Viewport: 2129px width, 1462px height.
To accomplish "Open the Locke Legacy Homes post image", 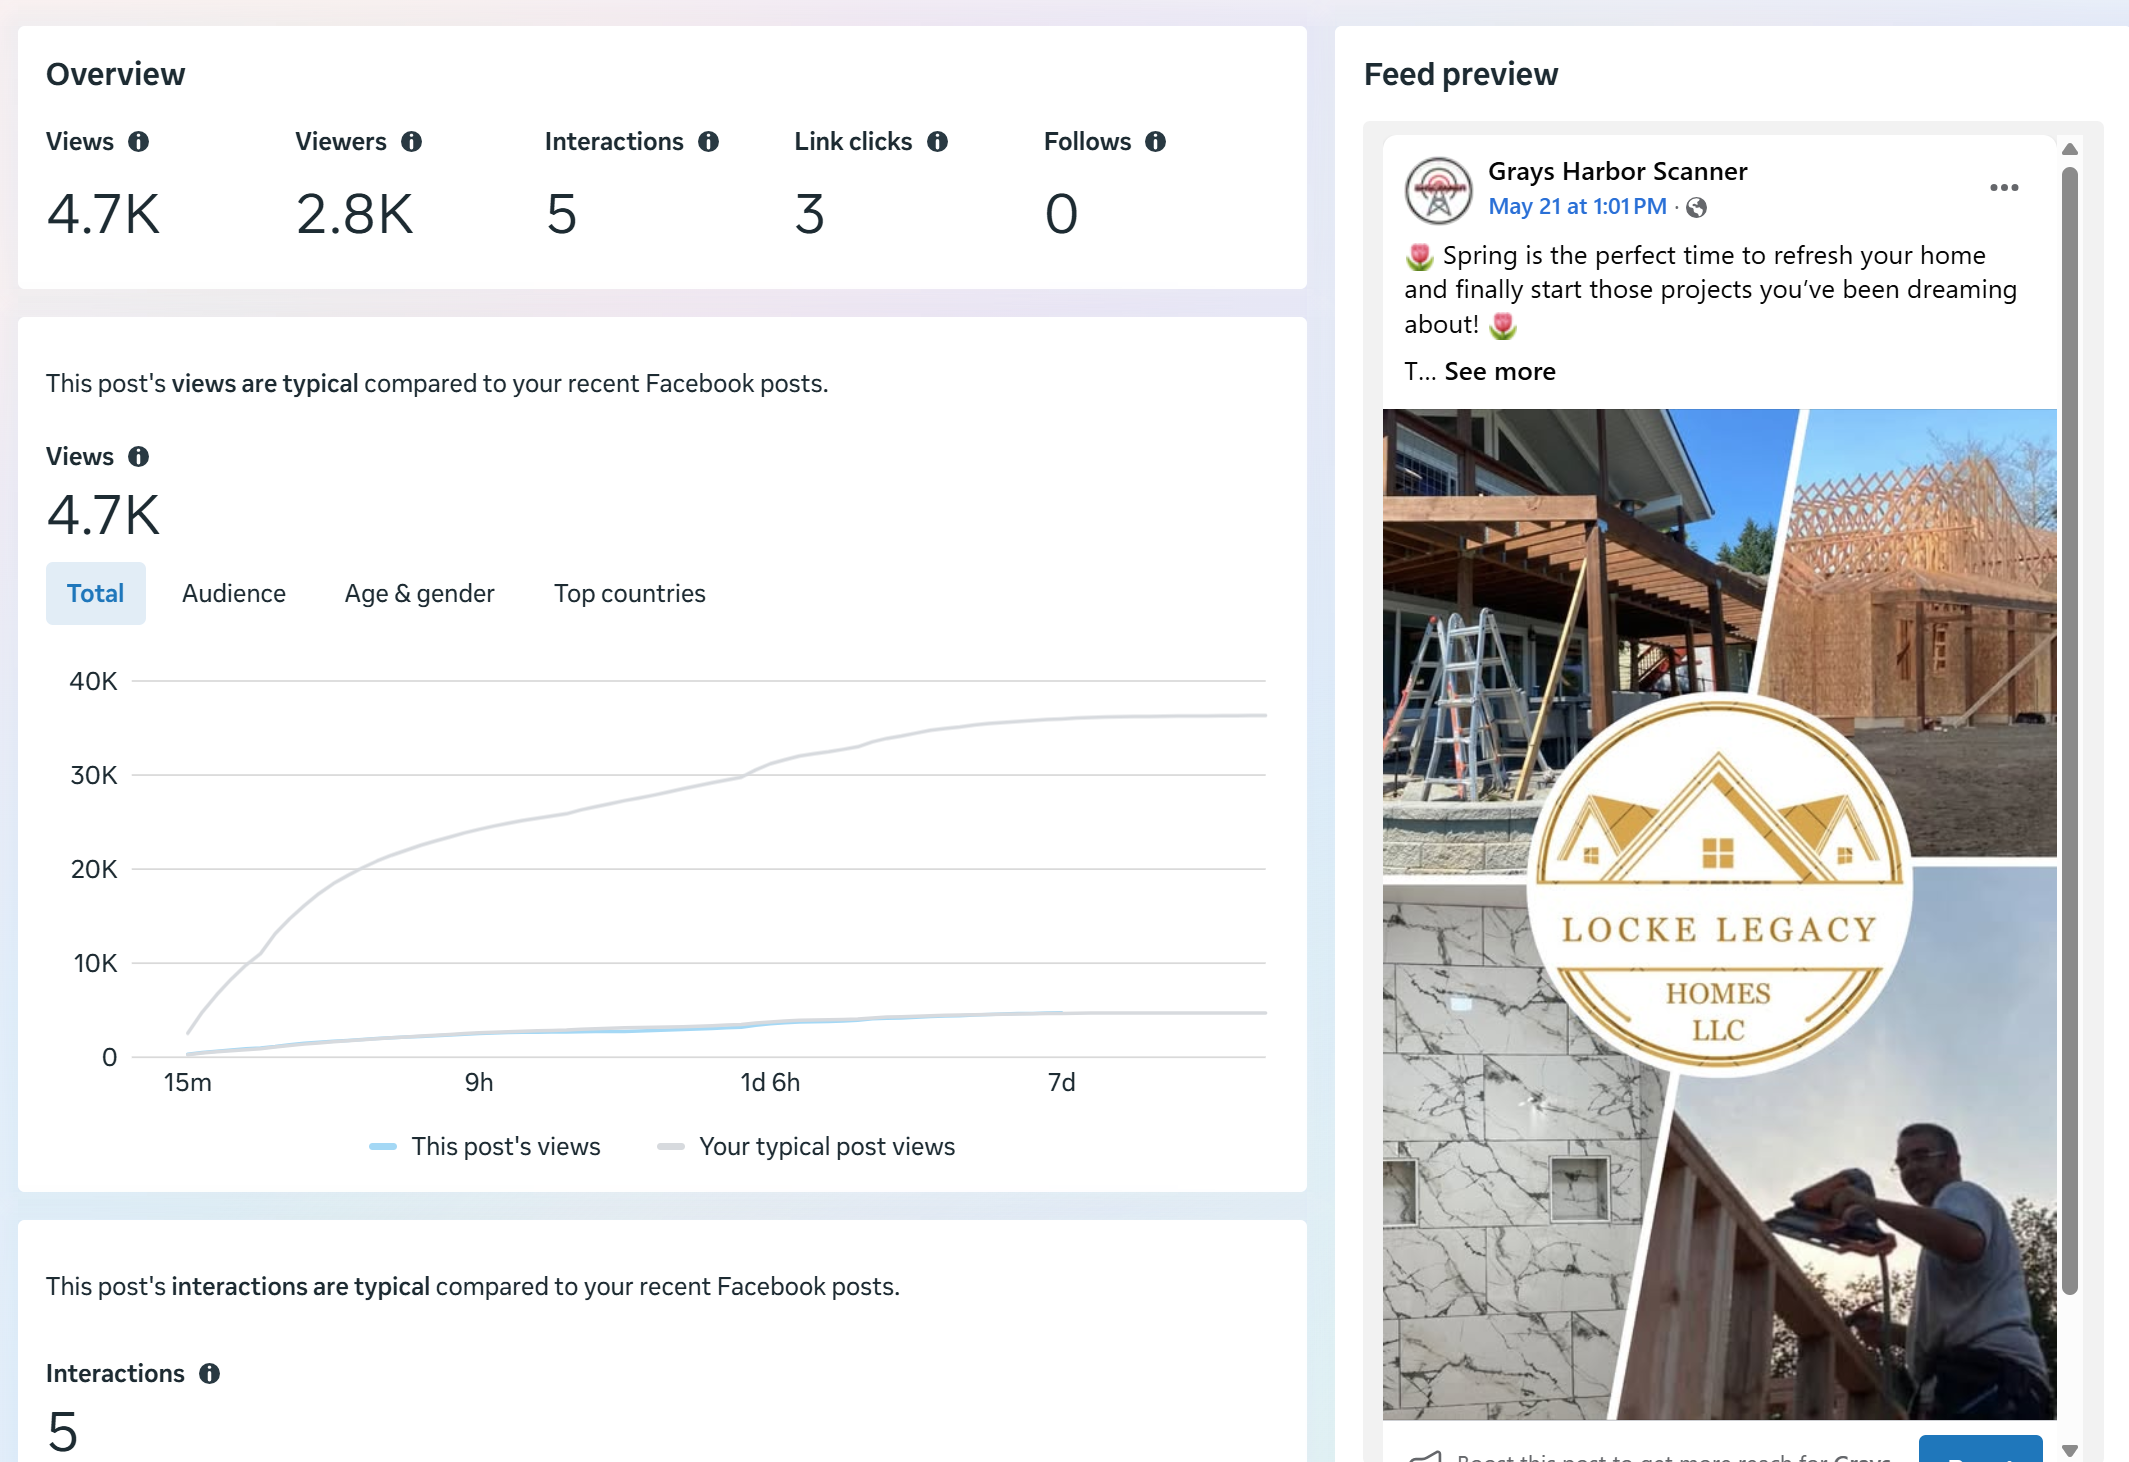I will click(x=1720, y=914).
